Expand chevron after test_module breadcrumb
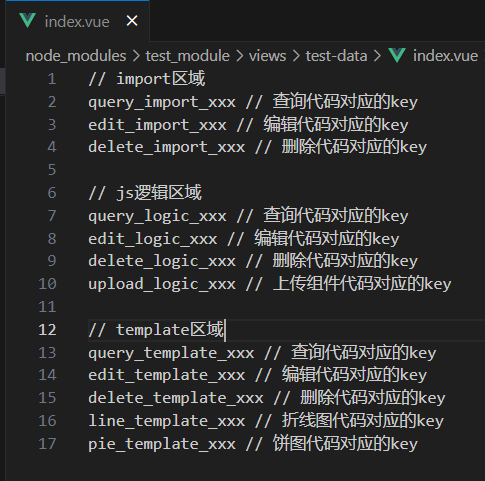 239,56
